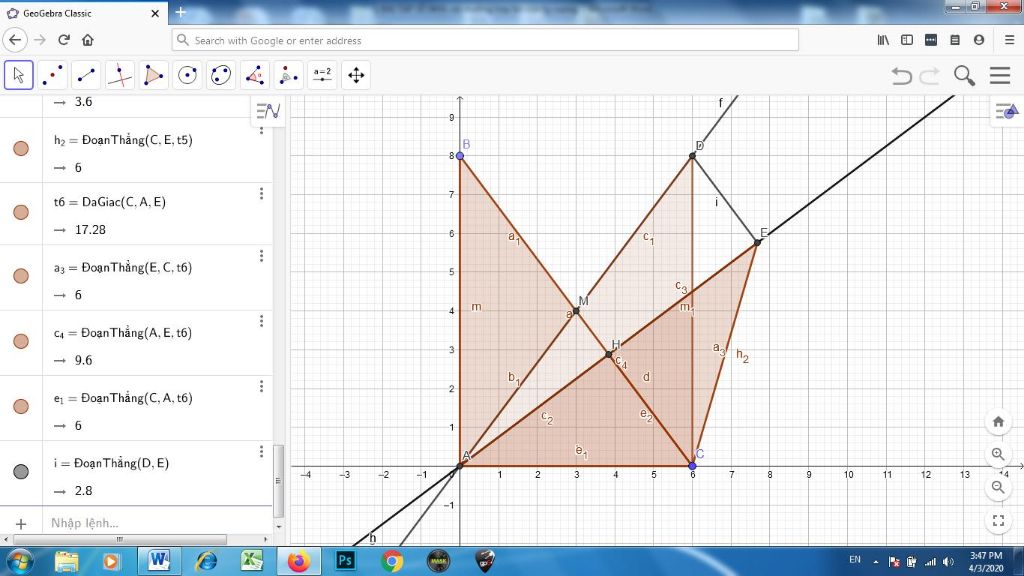Toggle visibility of polygon t6

click(x=21, y=212)
